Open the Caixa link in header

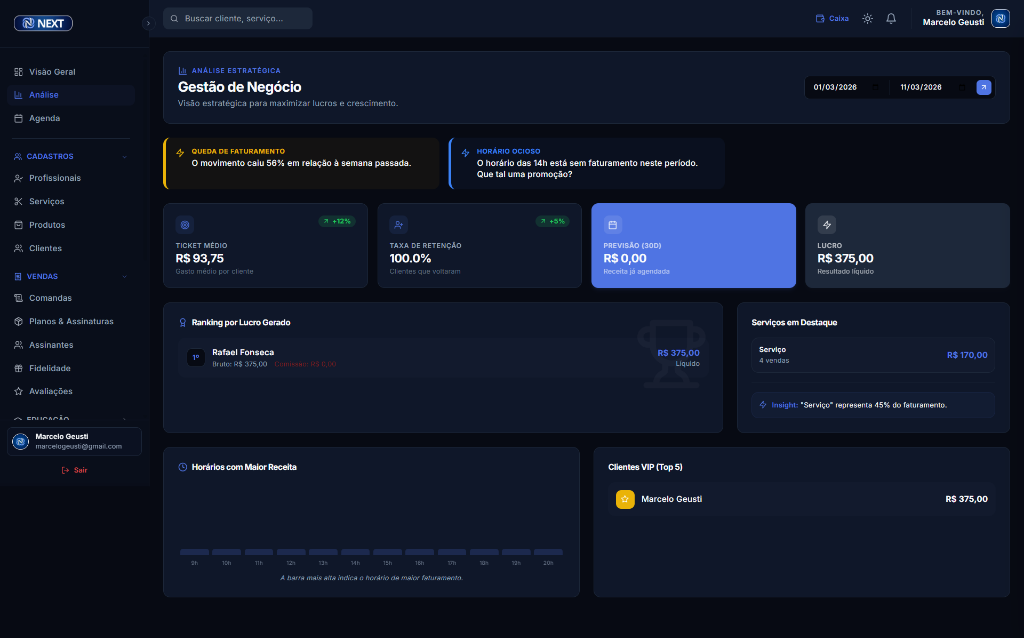[x=832, y=18]
